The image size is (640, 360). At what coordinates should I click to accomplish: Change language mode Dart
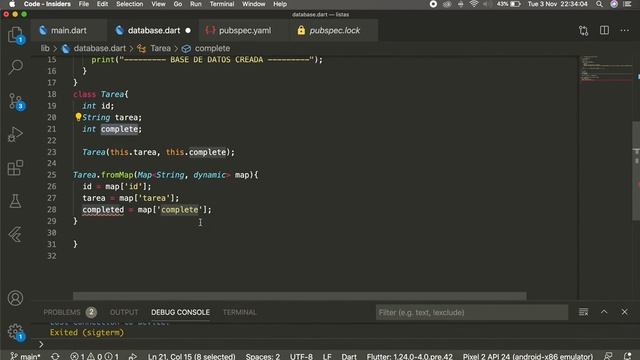(x=349, y=356)
